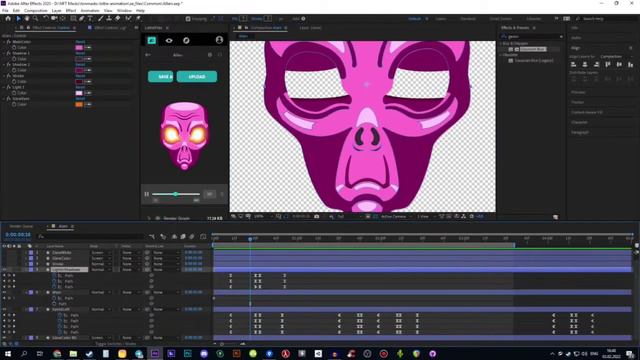The image size is (640, 360).
Task: Select the Rotation tool
Action: (46, 18)
